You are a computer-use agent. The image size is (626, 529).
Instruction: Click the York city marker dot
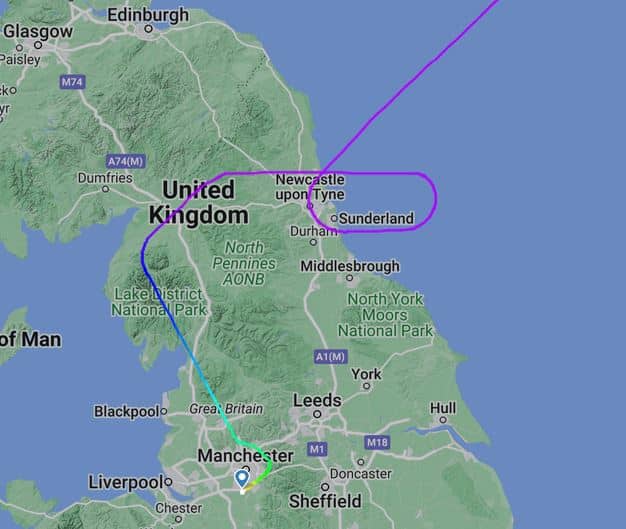(366, 386)
